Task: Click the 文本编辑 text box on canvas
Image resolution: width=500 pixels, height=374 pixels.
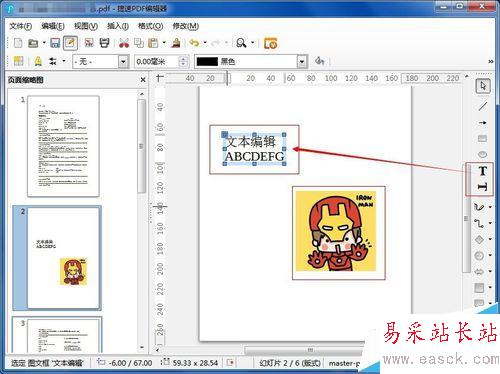Action: [254, 149]
